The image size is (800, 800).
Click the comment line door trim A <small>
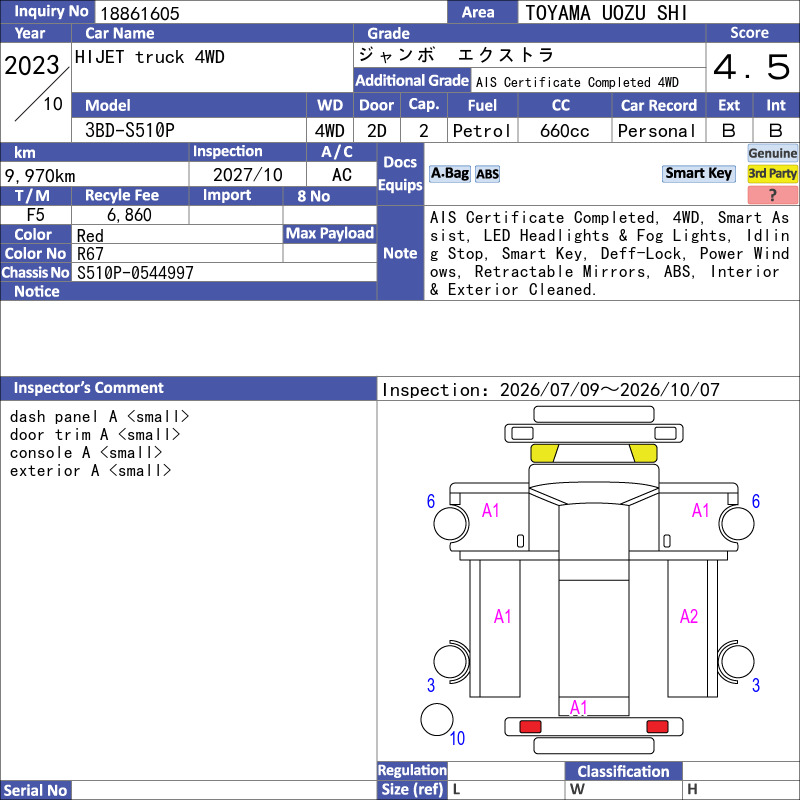tap(95, 434)
